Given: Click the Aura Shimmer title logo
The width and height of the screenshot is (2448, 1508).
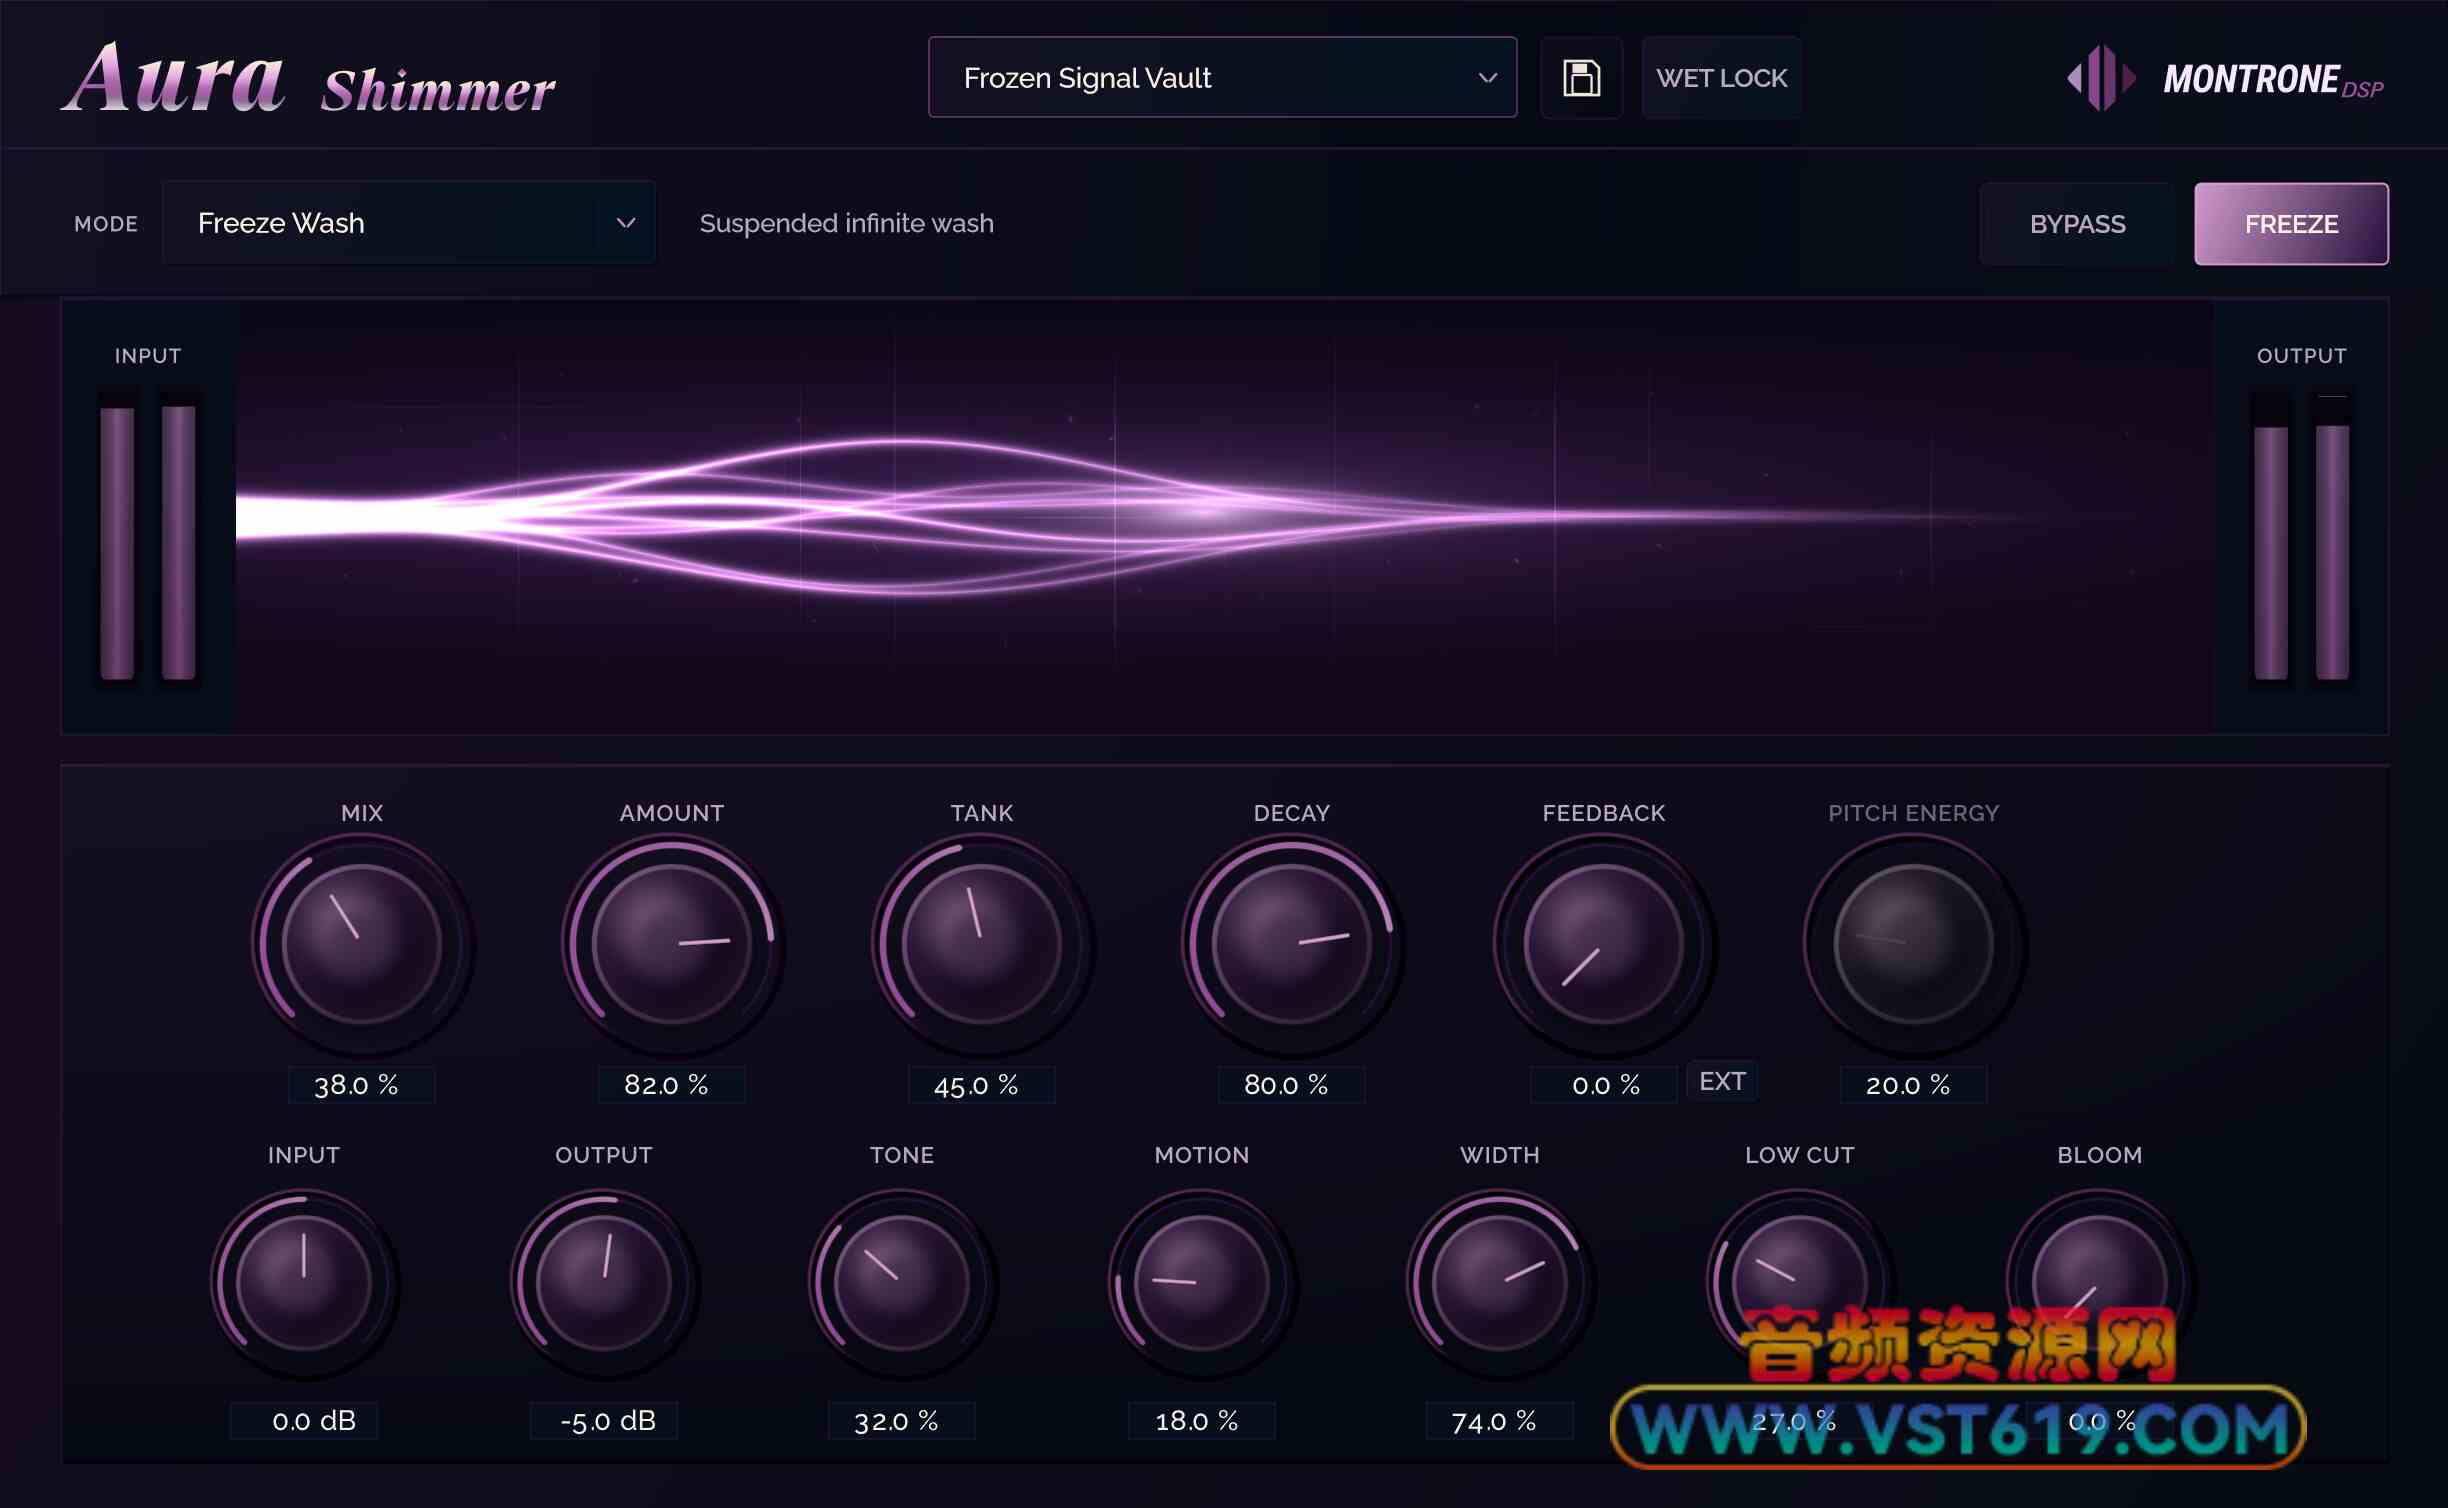Looking at the screenshot, I should click(x=309, y=80).
